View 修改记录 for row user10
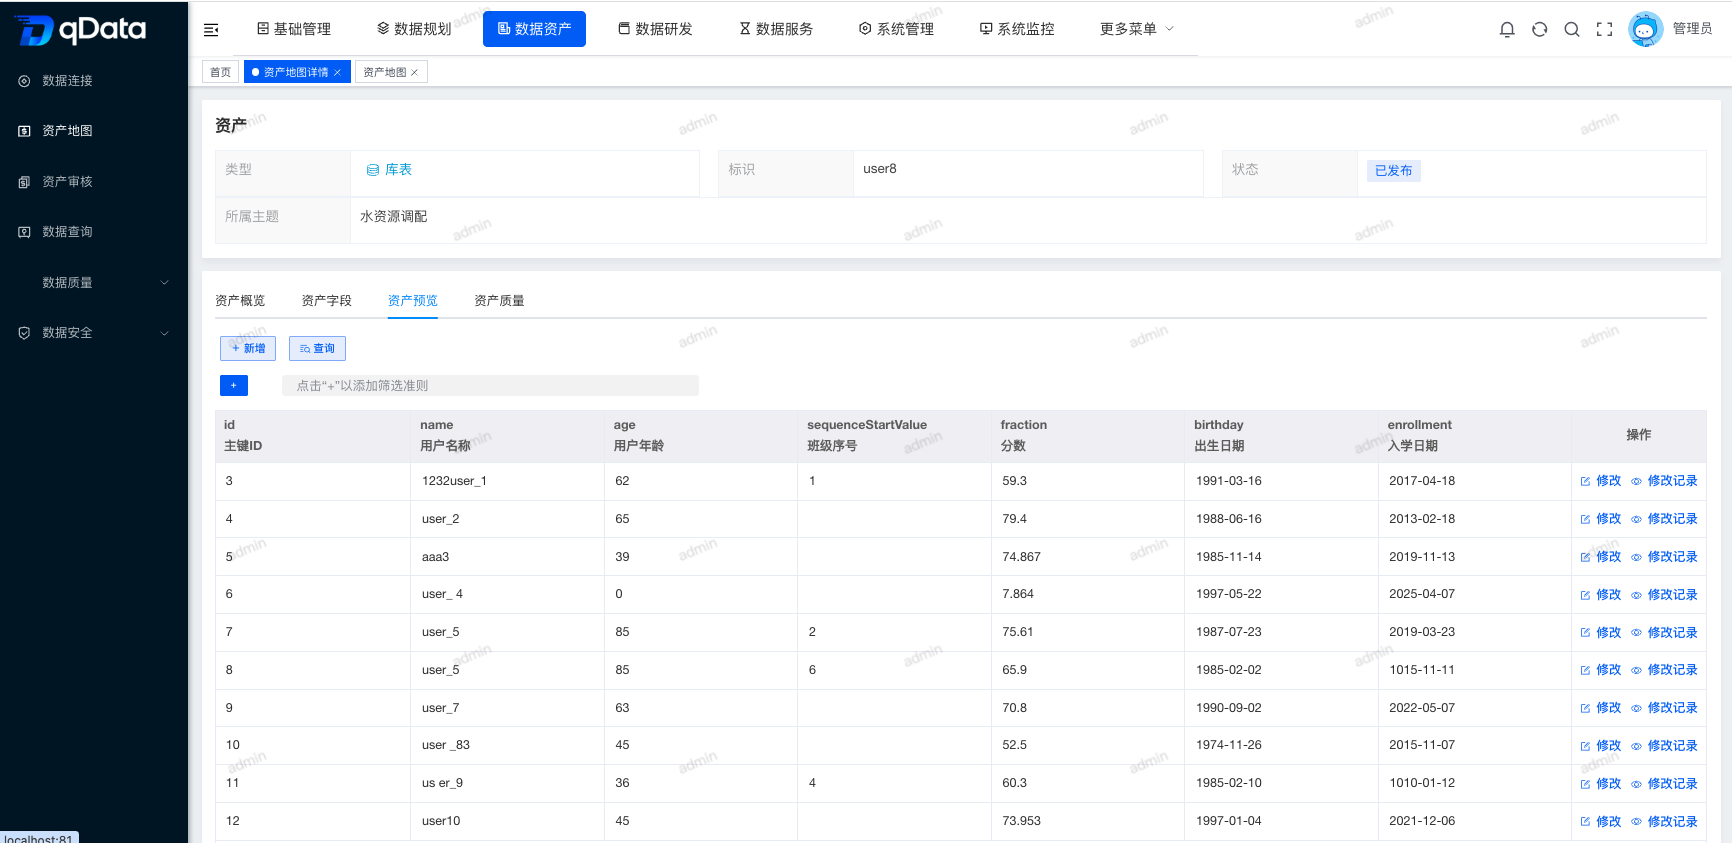This screenshot has height=843, width=1732. (1665, 822)
